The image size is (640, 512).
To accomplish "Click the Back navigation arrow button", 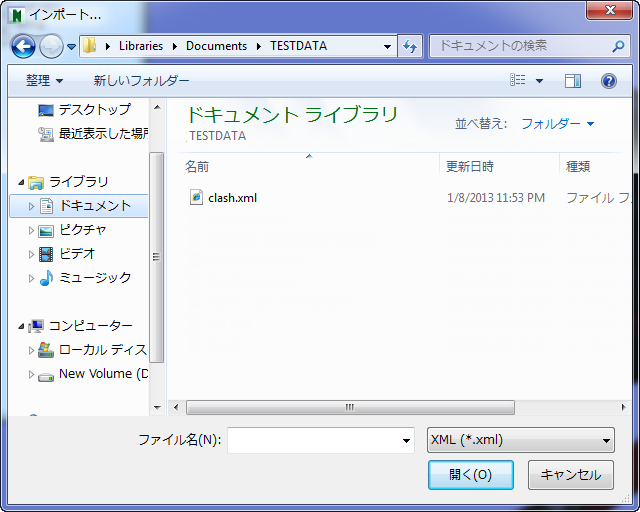I will (23, 46).
